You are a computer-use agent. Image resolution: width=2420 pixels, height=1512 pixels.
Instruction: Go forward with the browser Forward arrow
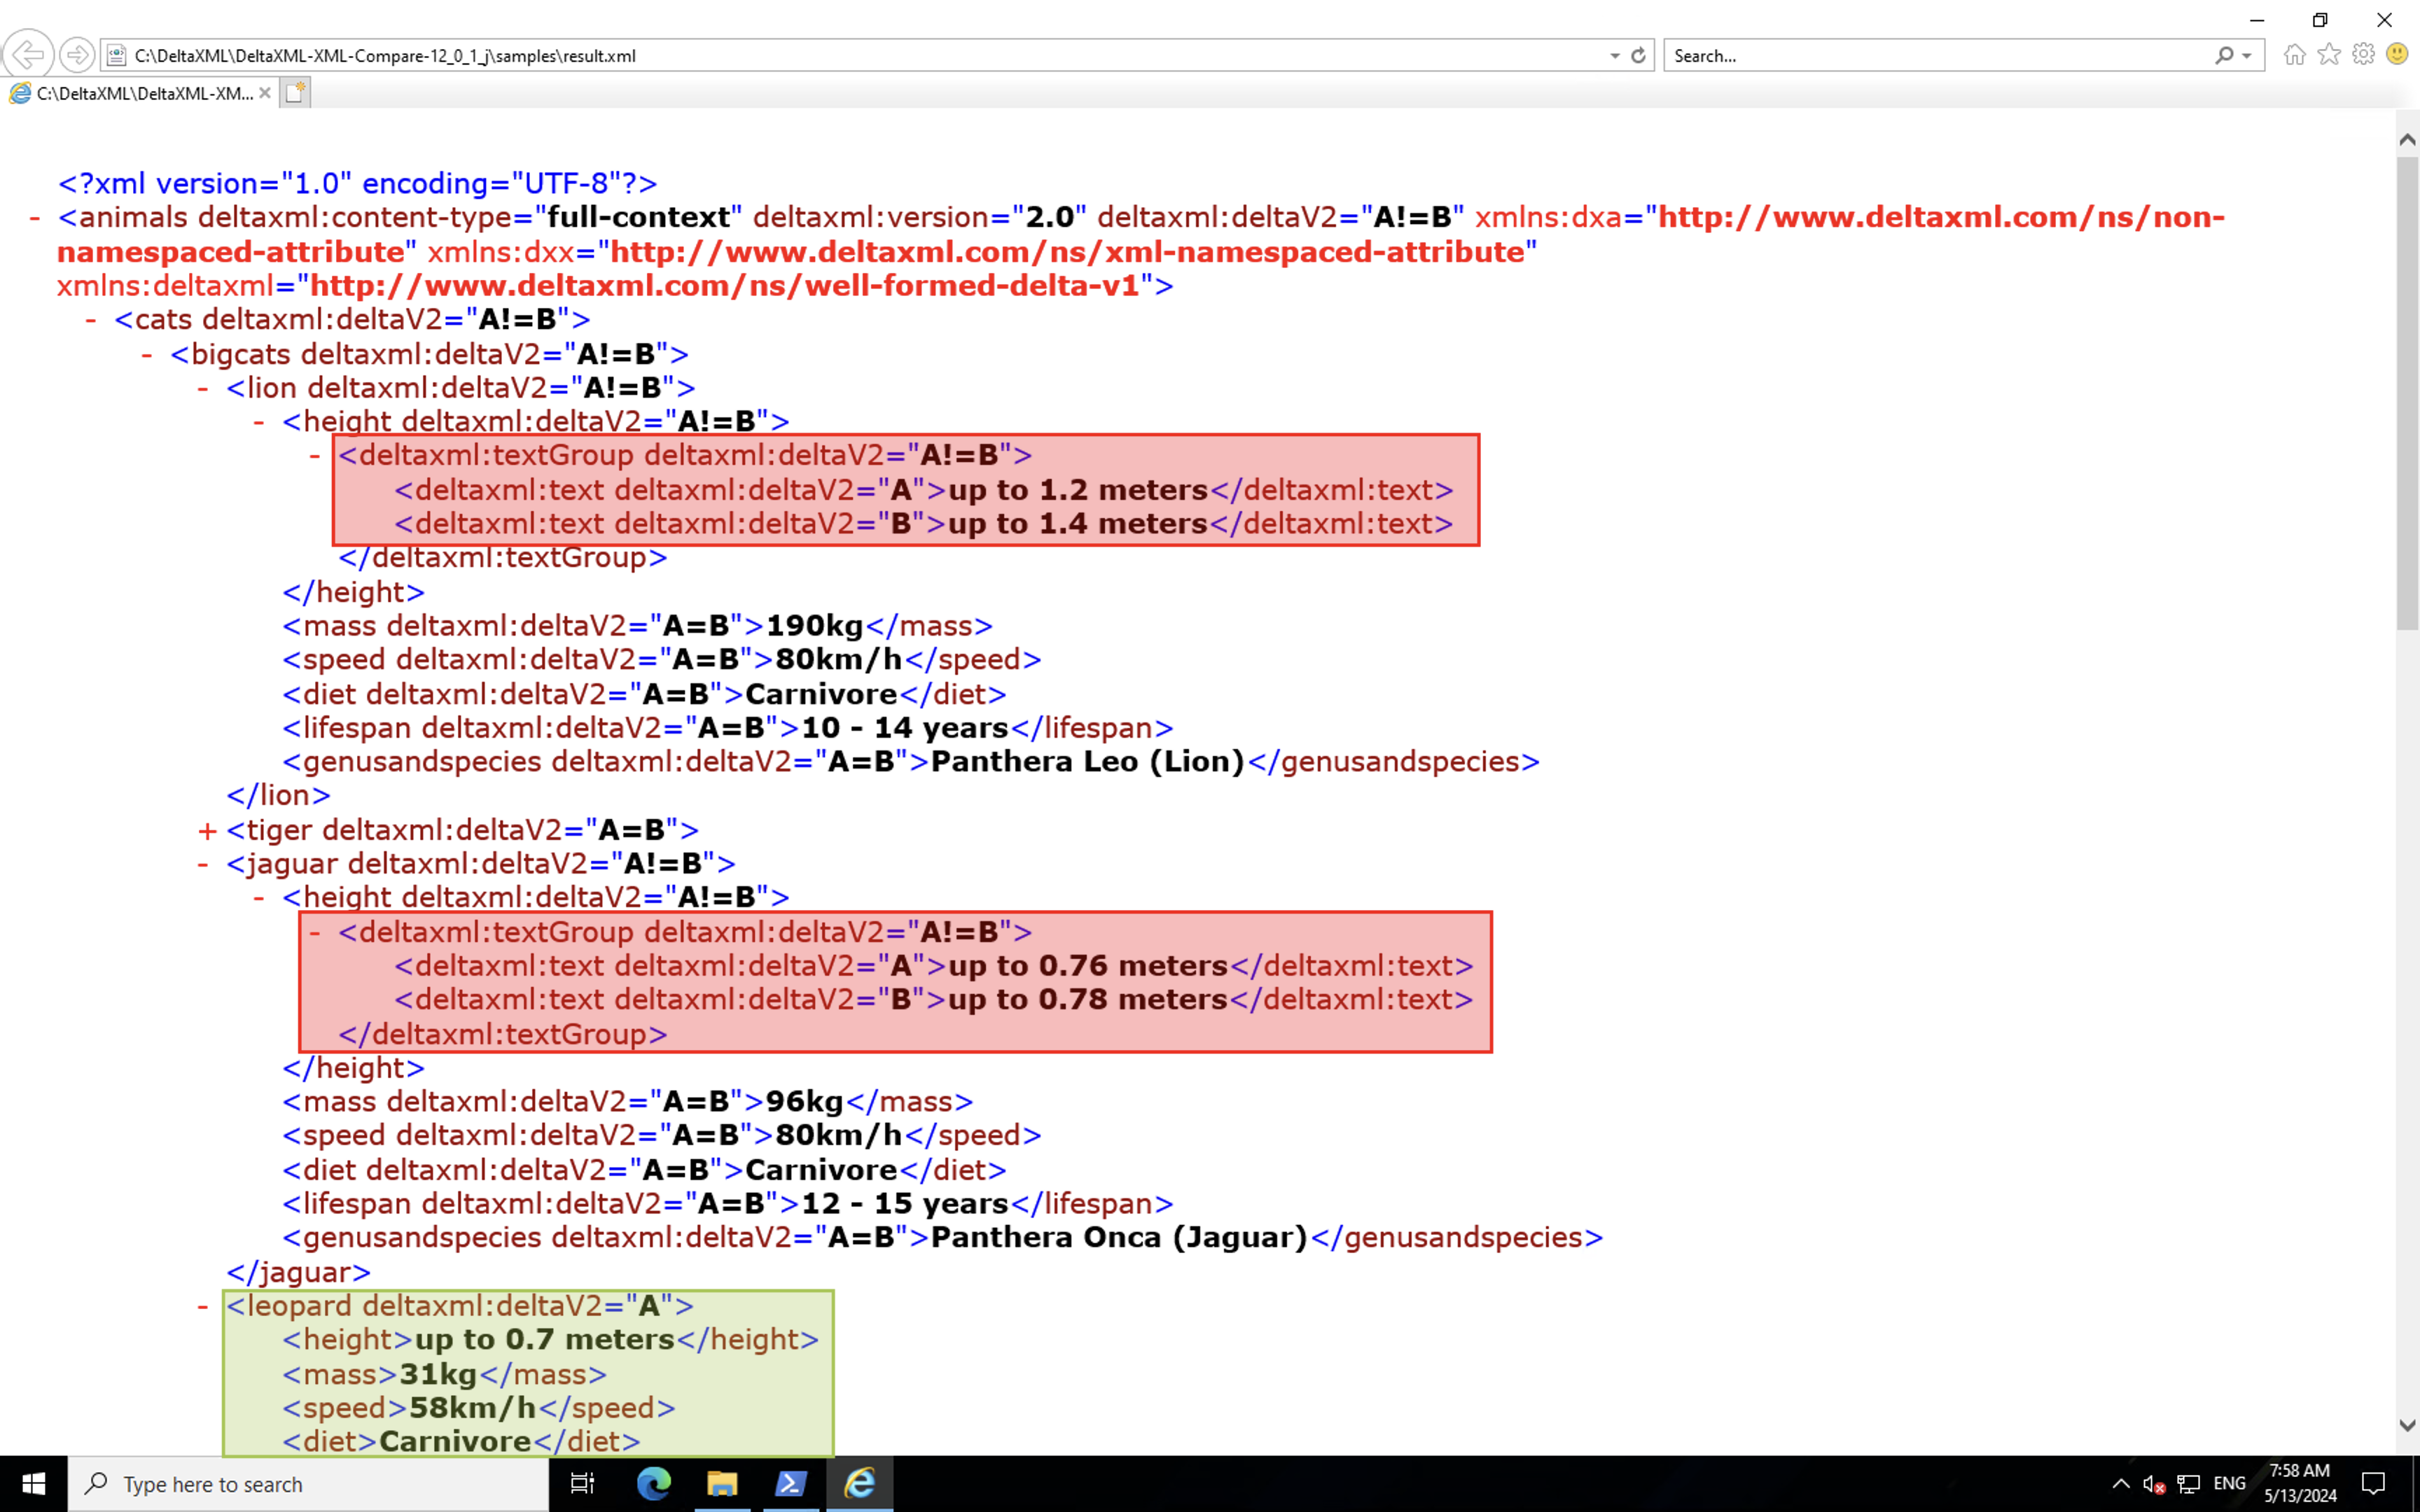pyautogui.click(x=77, y=54)
